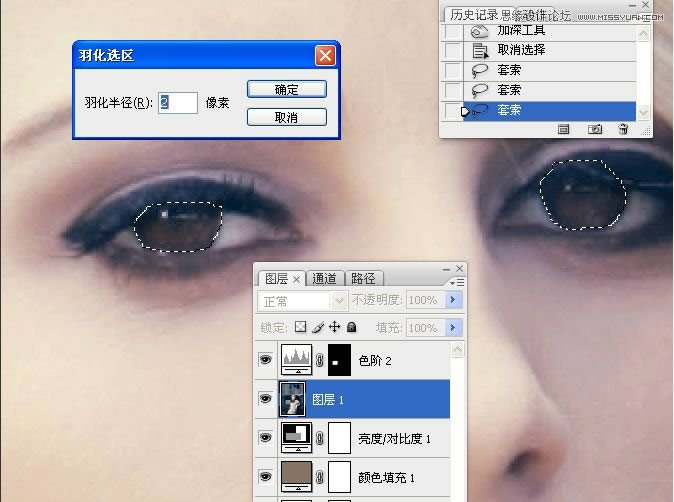Viewport: 674px width, 502px height.
Task: Click the delete state trash icon in History
Action: 623,129
